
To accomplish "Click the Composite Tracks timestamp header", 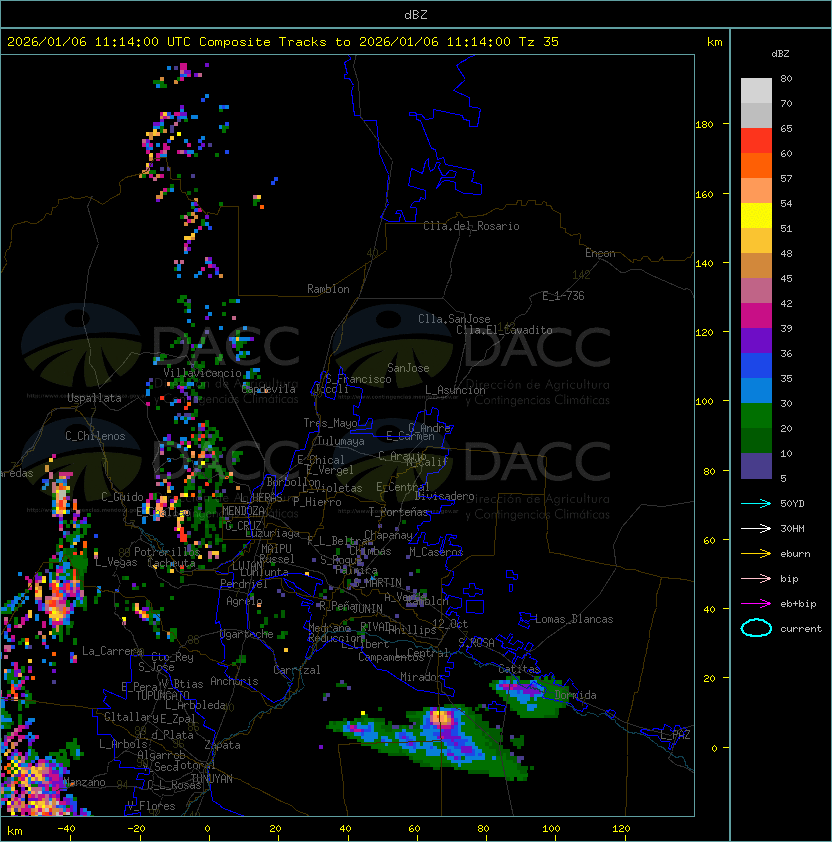I will [283, 41].
